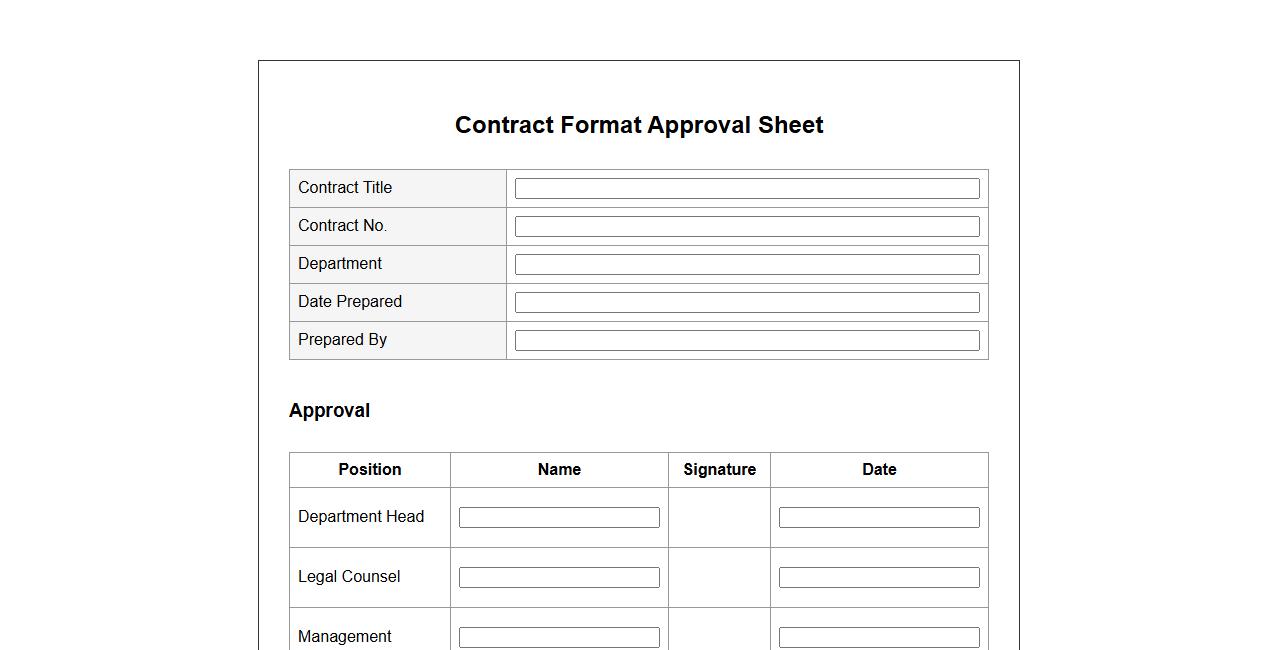Click the Approval section heading

(329, 411)
